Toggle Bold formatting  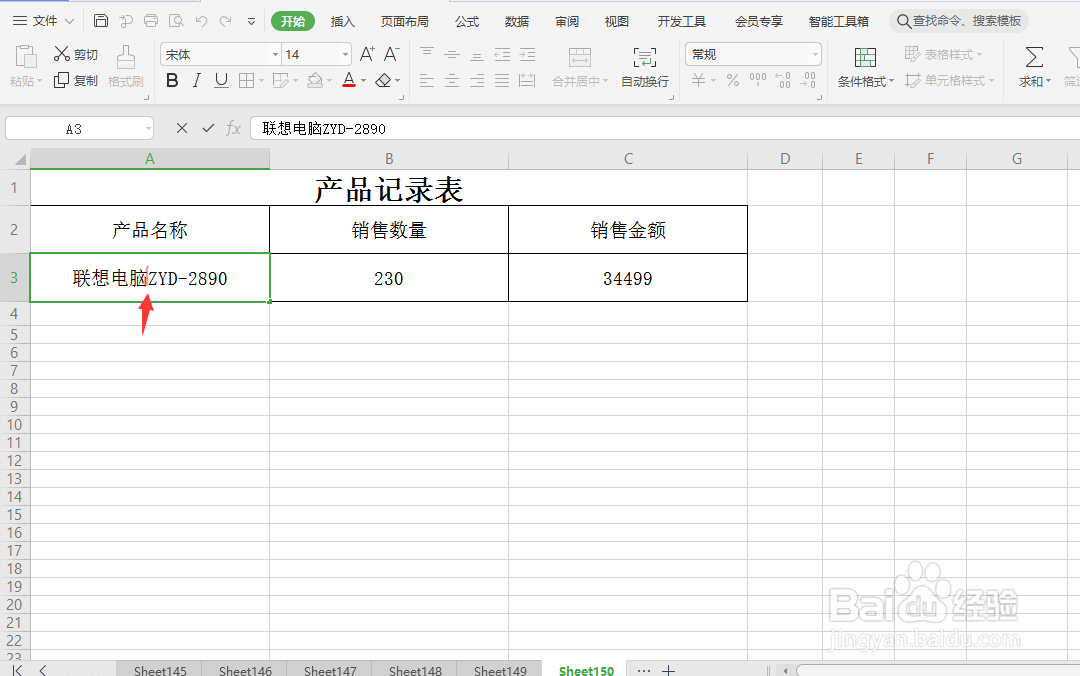coord(172,81)
